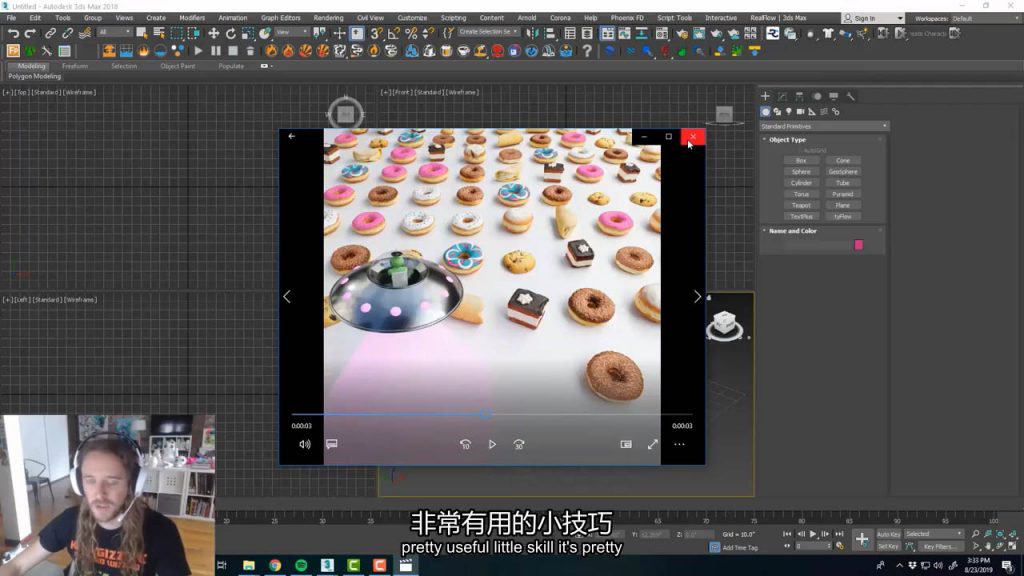Viewport: 1024px width, 576px height.
Task: Mute the video player volume
Action: point(305,444)
